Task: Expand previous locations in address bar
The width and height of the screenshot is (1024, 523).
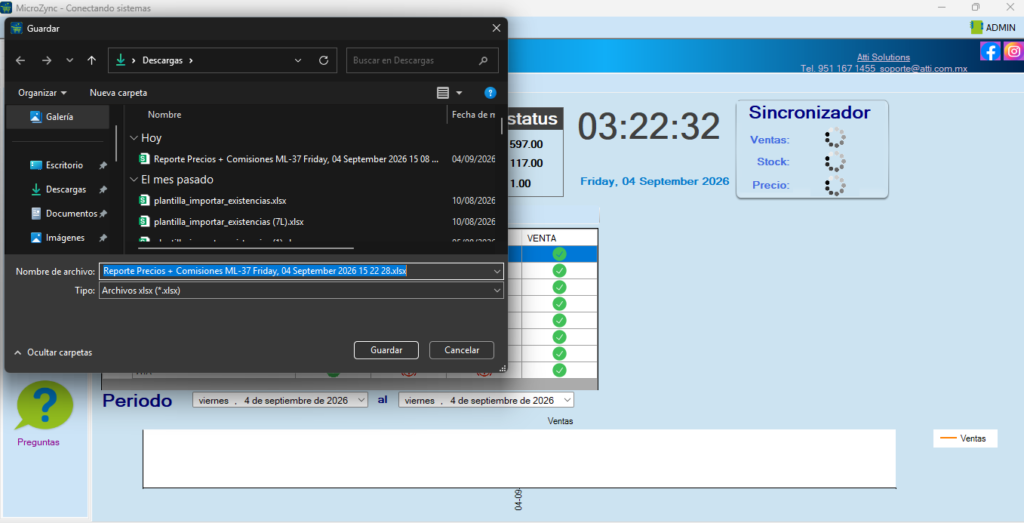Action: tap(298, 60)
